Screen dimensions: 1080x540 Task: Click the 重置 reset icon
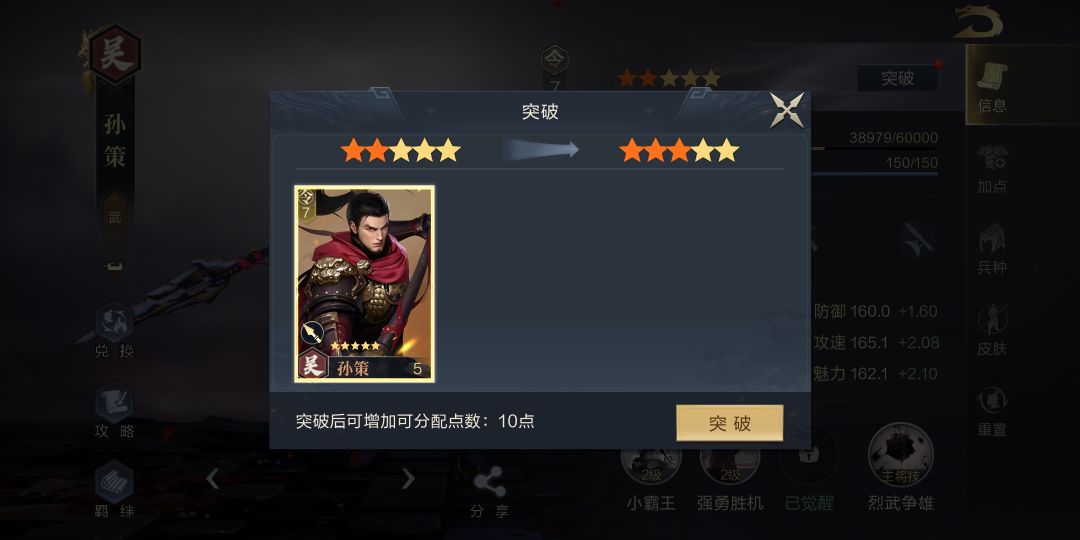(992, 412)
